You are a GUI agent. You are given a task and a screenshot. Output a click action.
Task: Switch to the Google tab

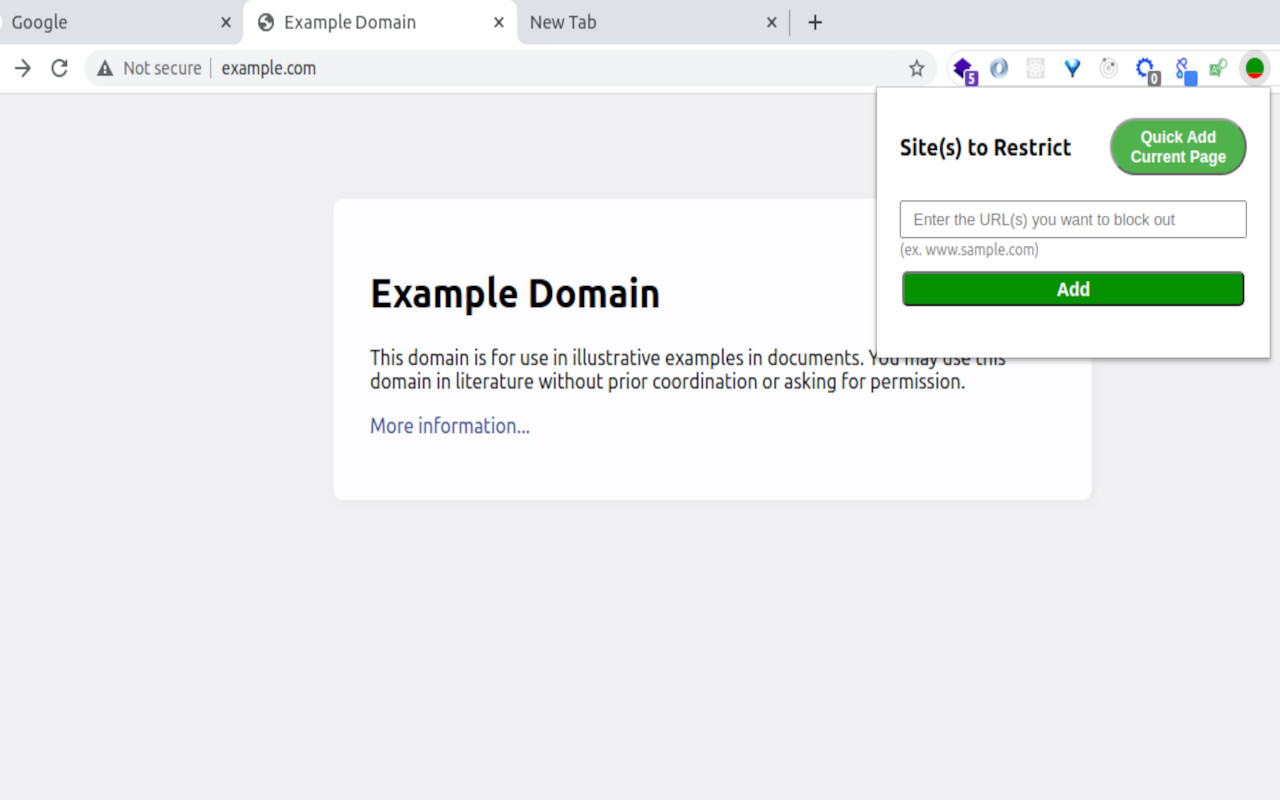pos(110,22)
